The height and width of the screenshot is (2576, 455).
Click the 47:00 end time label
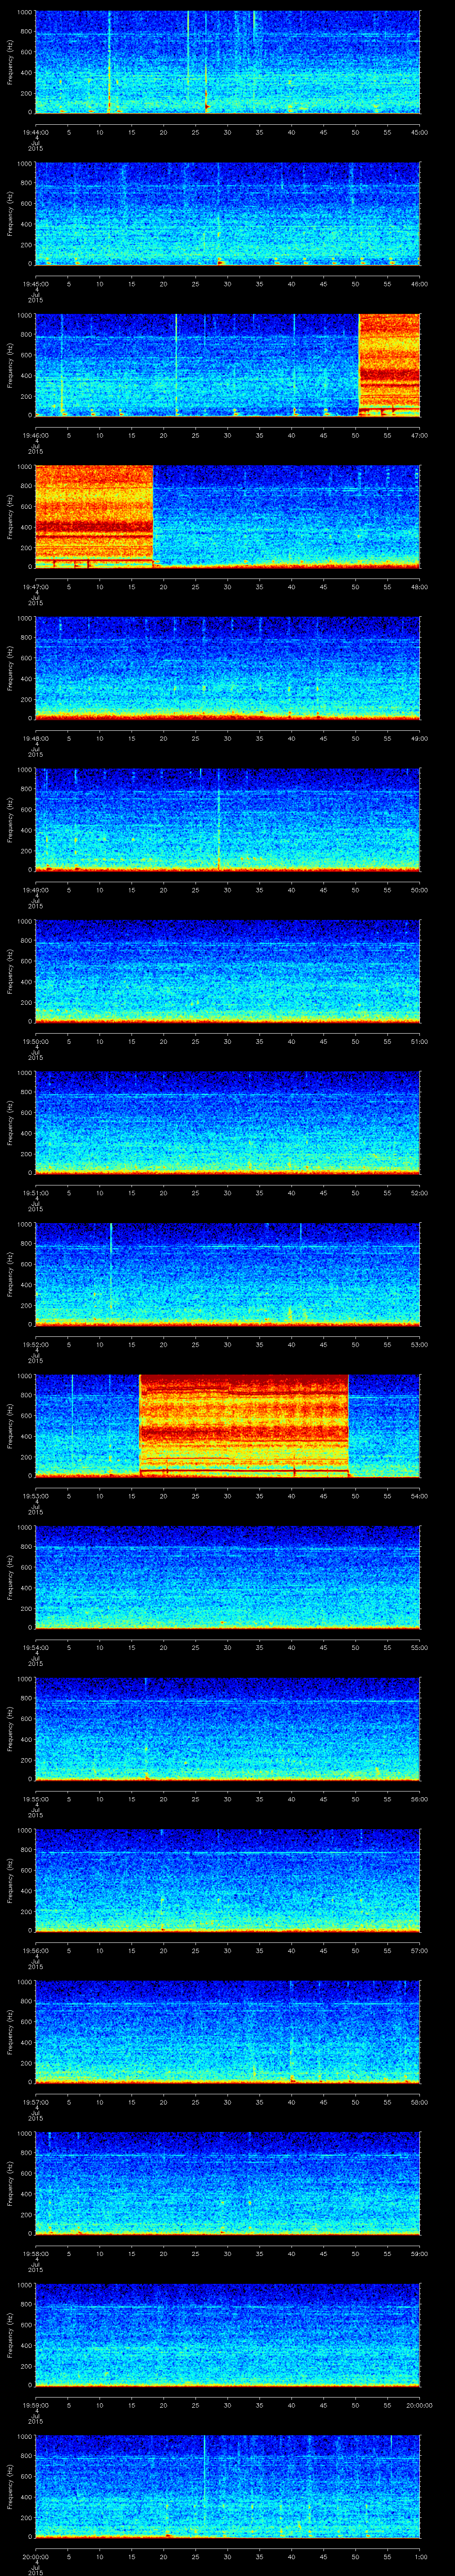point(420,436)
